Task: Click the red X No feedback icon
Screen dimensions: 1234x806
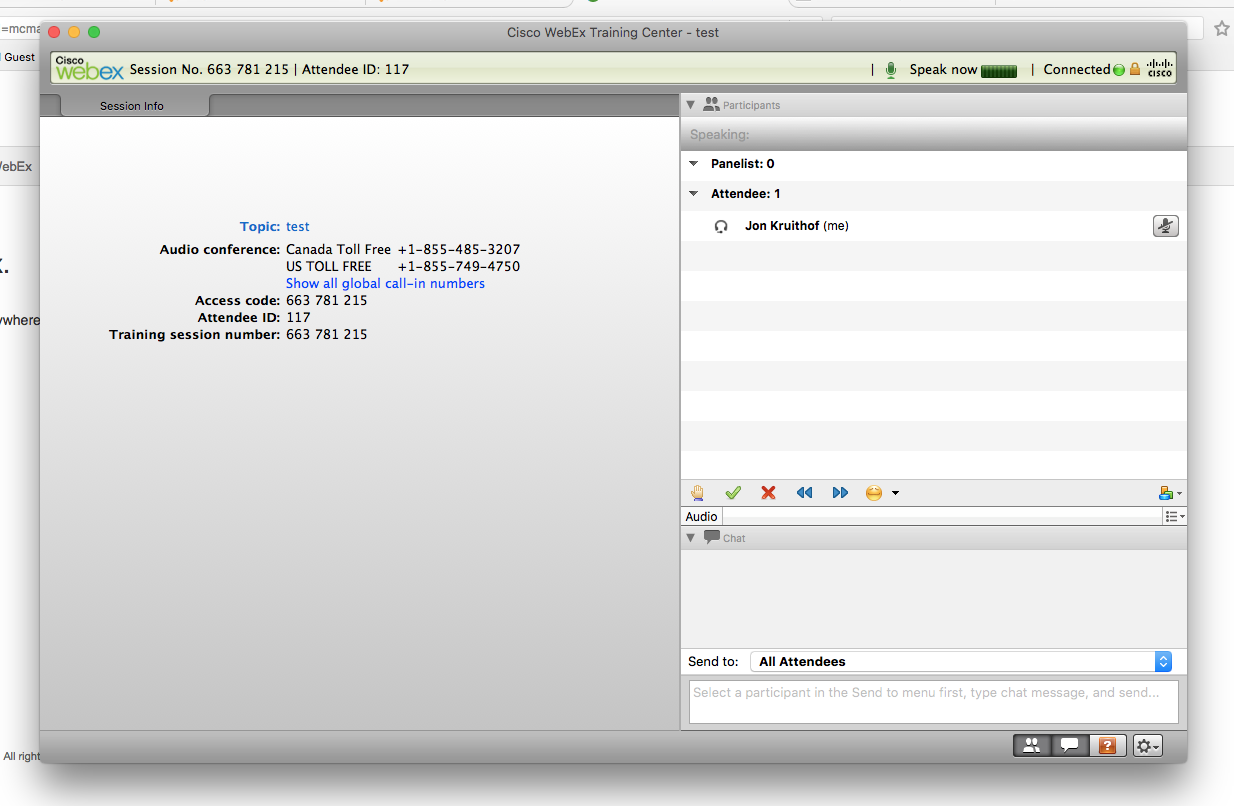Action: [x=768, y=493]
